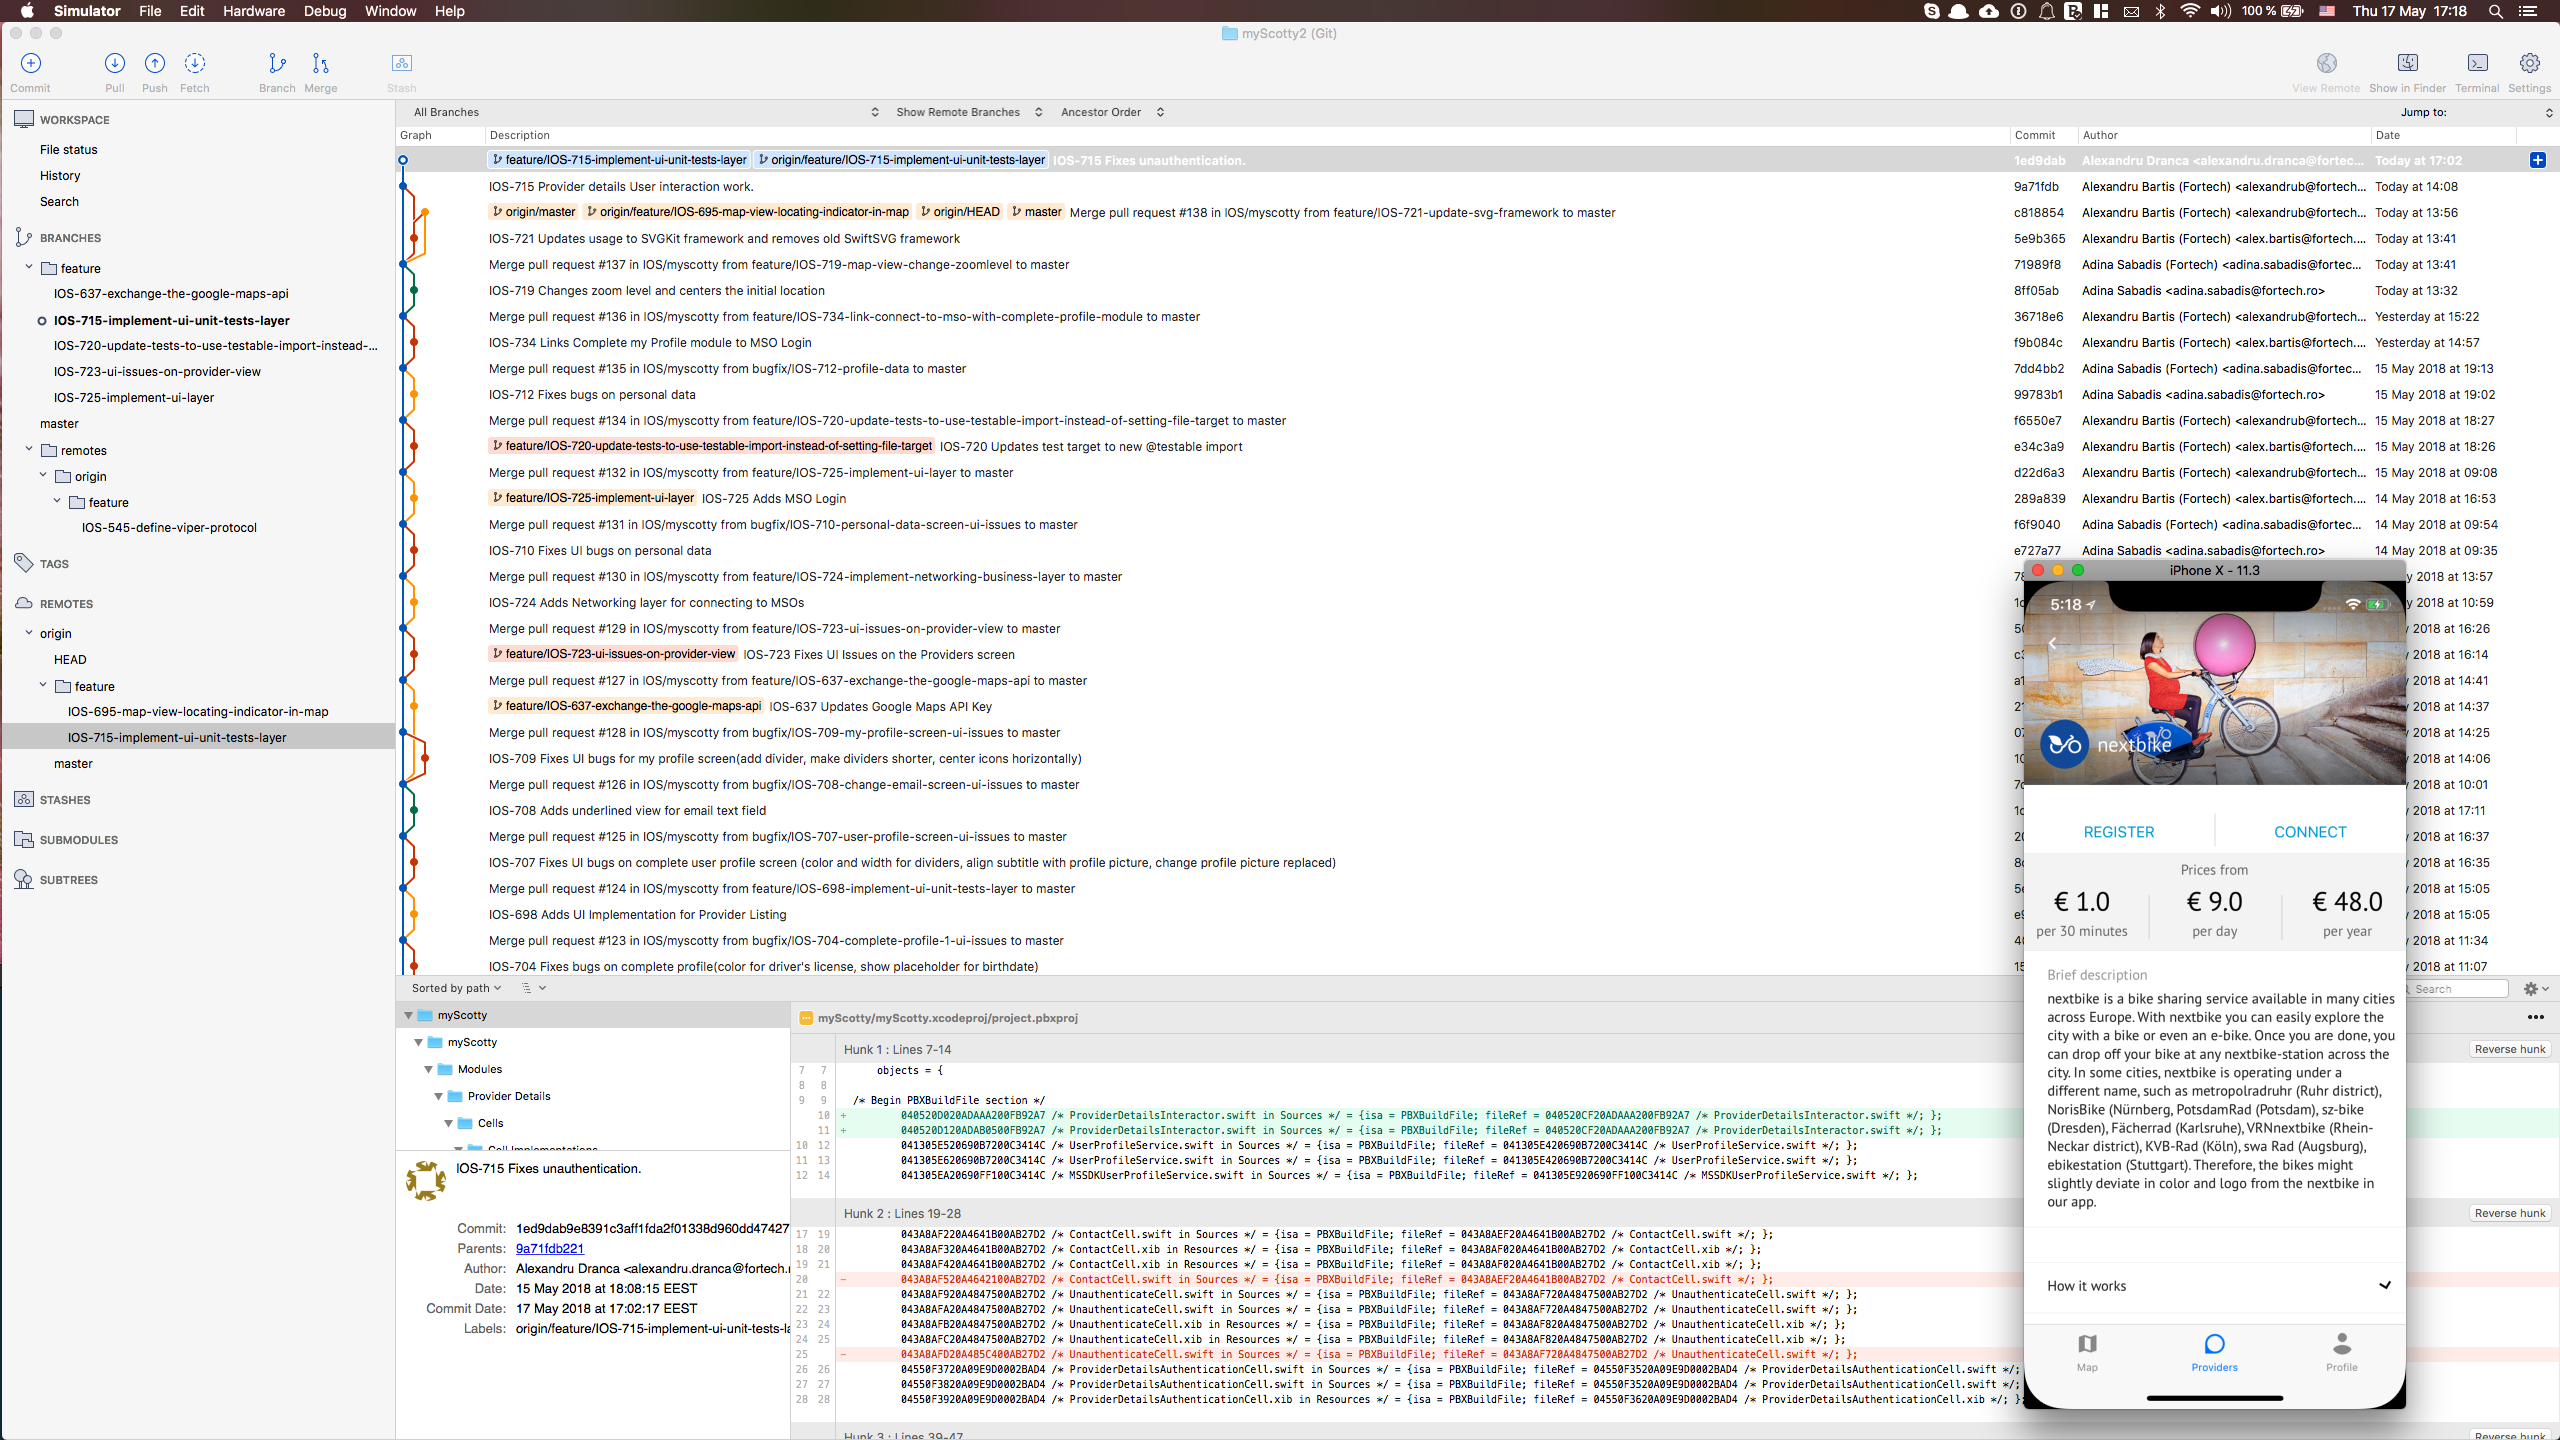The width and height of the screenshot is (2560, 1440).
Task: Click the Subtrees sidebar icon
Action: (x=24, y=879)
